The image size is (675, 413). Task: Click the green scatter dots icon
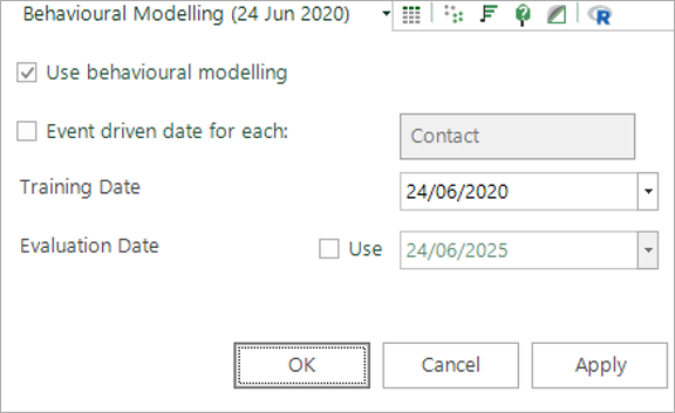pos(455,15)
